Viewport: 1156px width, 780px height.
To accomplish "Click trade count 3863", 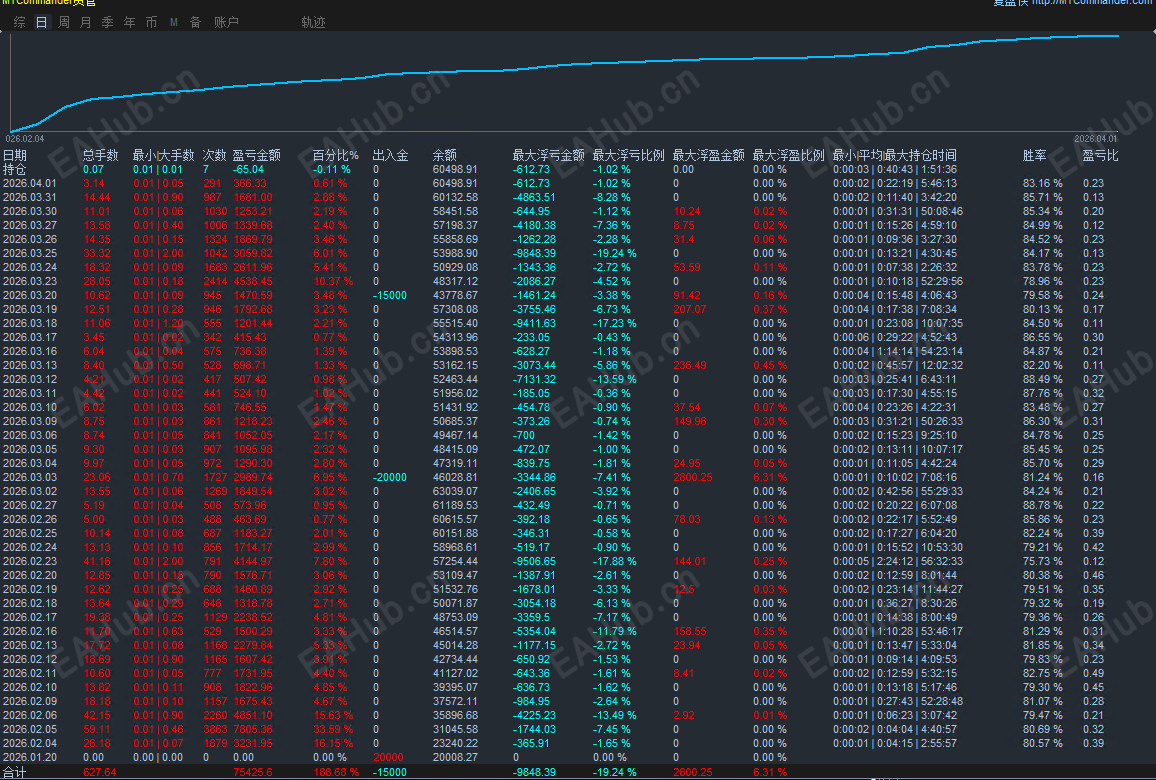I will (215, 729).
